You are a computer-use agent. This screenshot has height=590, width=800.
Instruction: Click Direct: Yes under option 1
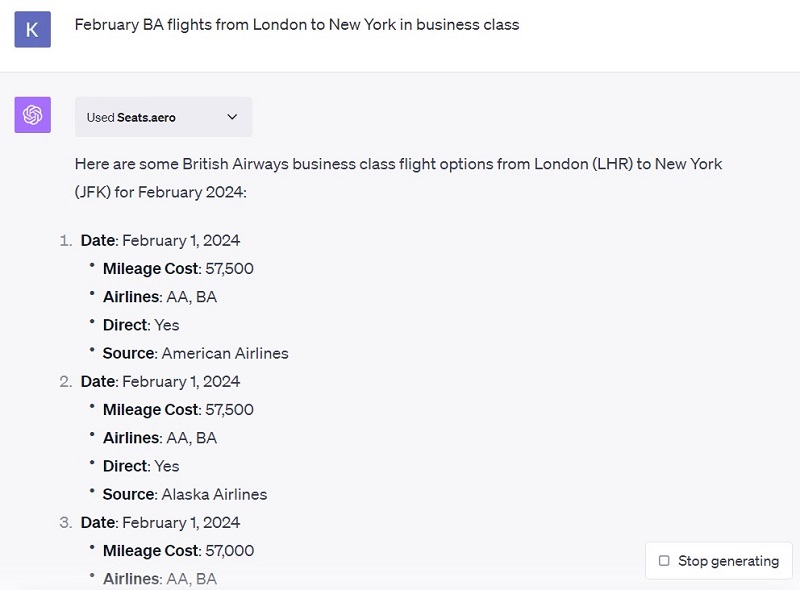click(x=141, y=325)
